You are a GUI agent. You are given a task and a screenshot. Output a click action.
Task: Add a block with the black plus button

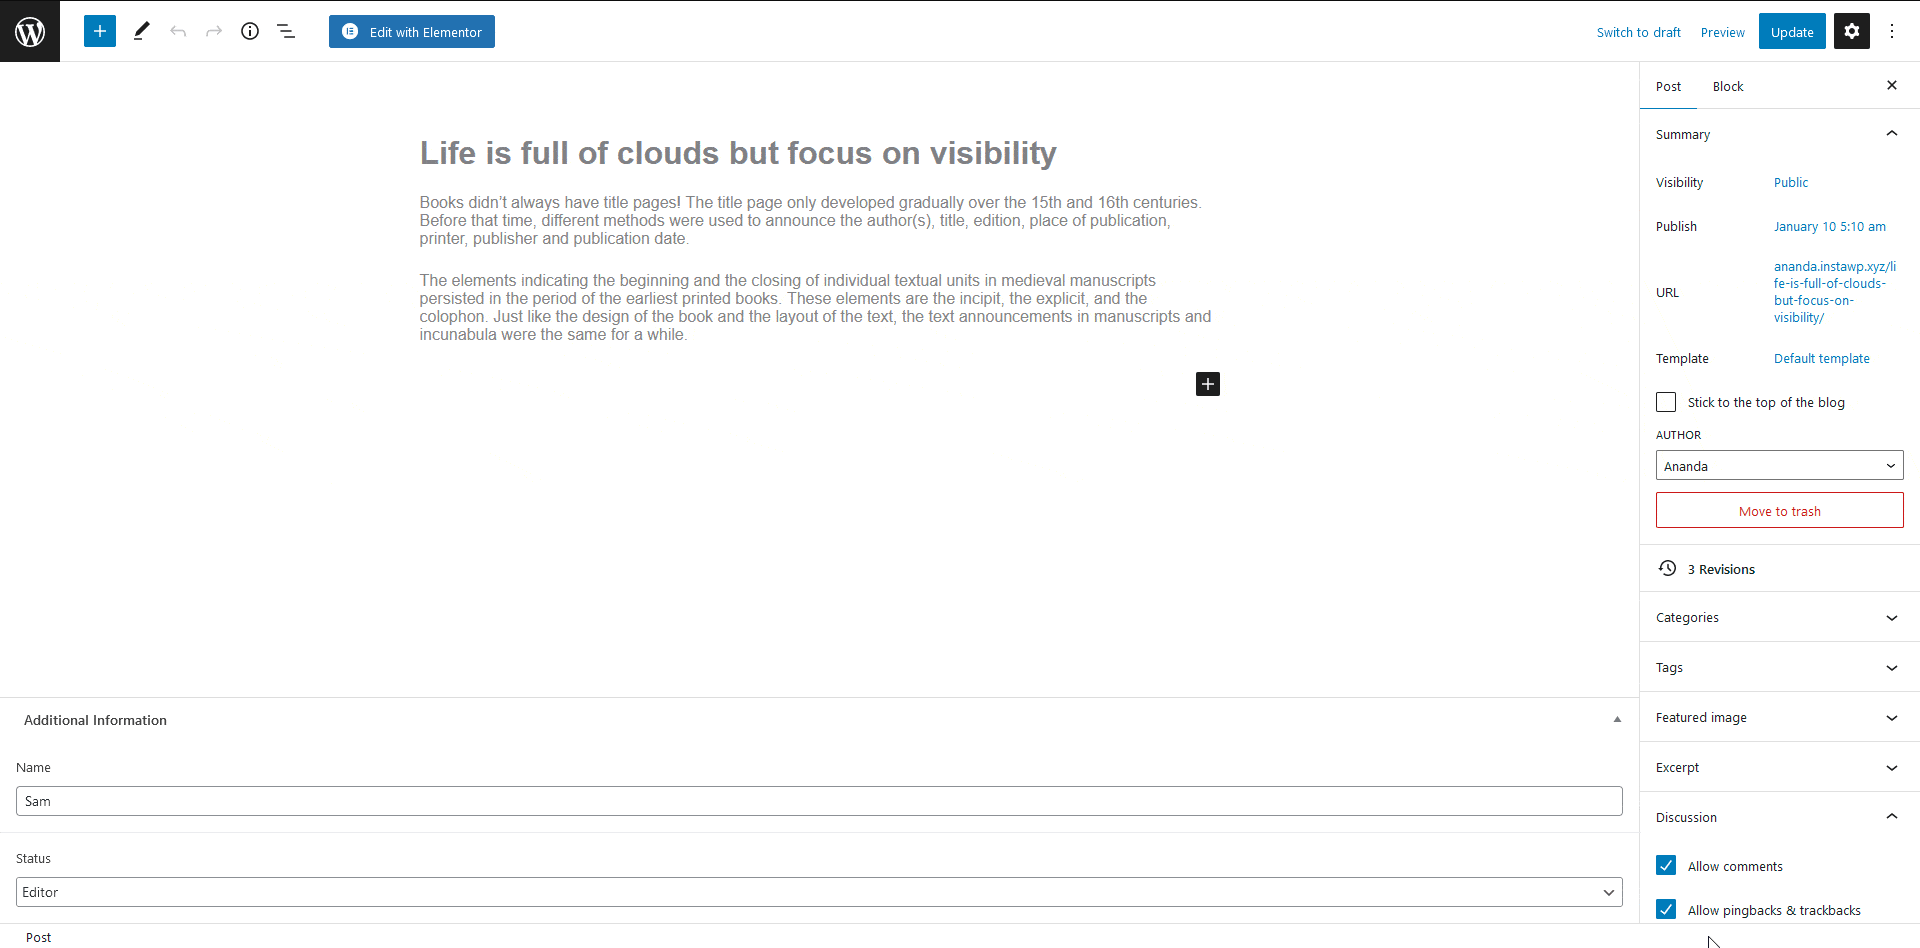[x=1207, y=384]
